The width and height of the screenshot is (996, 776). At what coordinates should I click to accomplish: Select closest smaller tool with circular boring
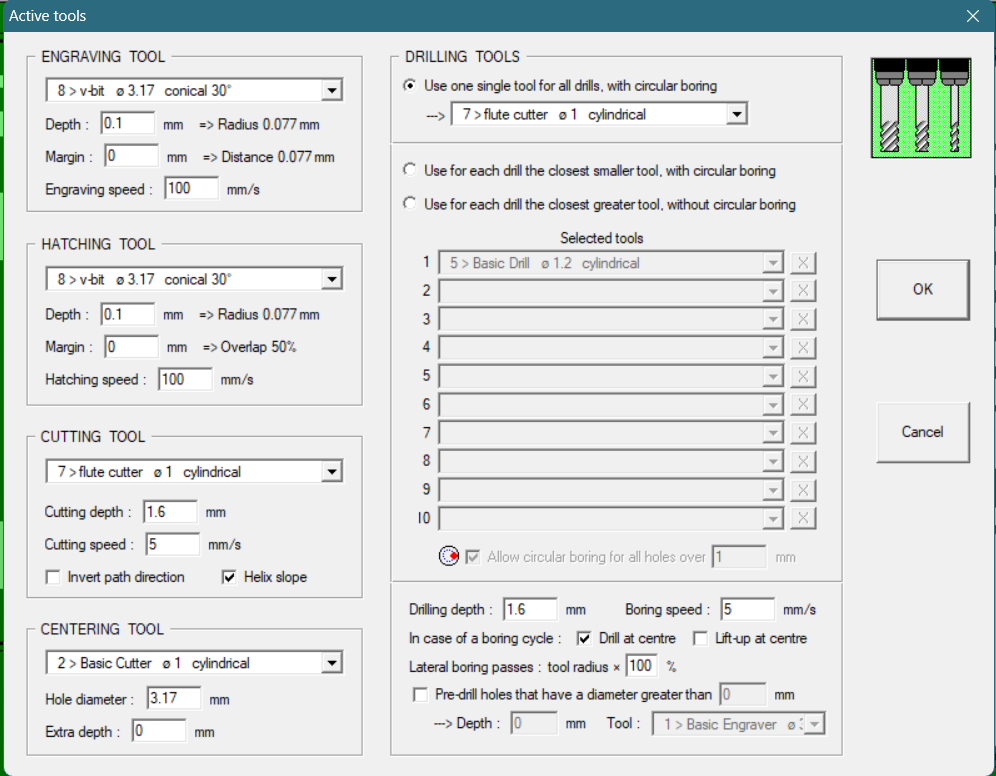coord(410,170)
